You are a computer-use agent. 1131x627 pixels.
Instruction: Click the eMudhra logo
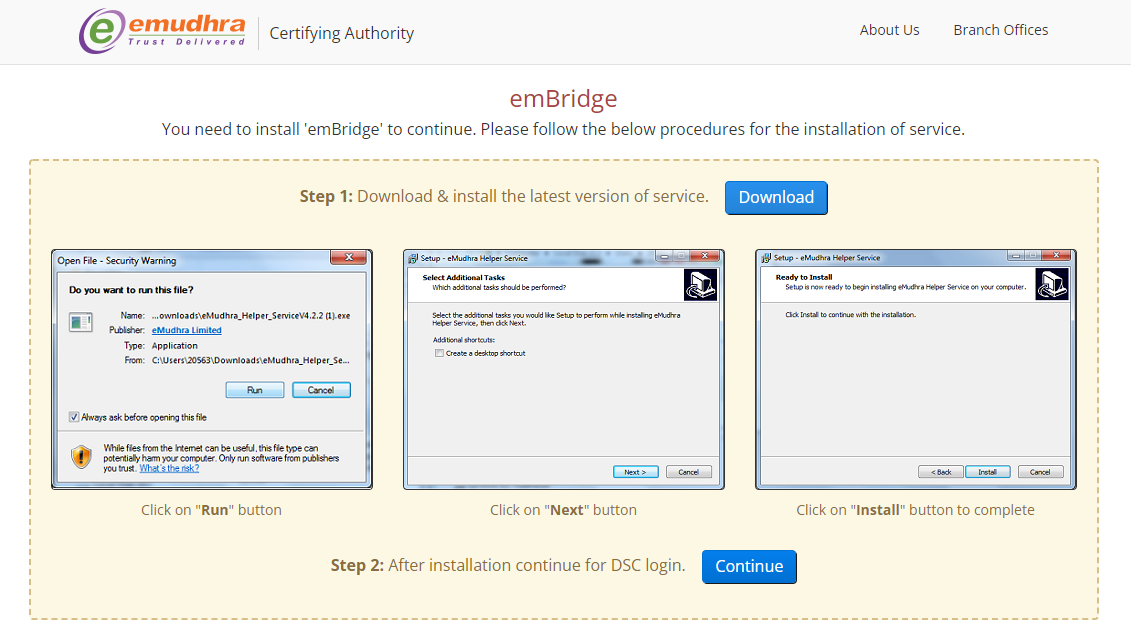click(160, 30)
